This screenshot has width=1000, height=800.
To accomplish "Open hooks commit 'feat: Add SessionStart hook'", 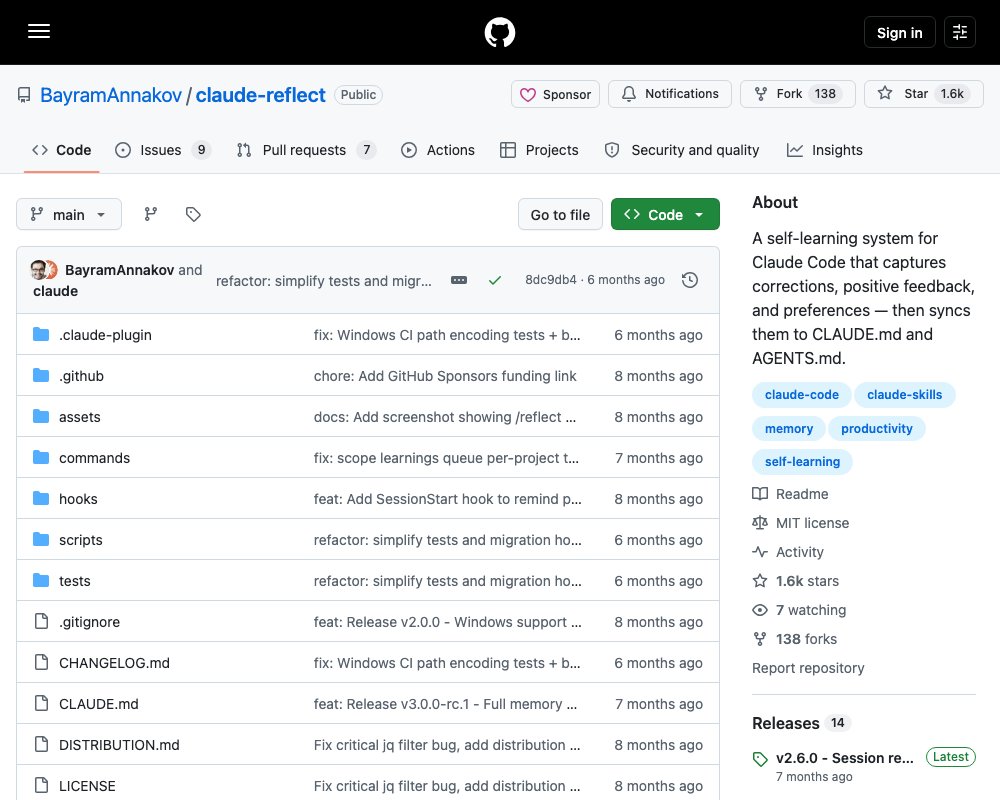I will [447, 499].
